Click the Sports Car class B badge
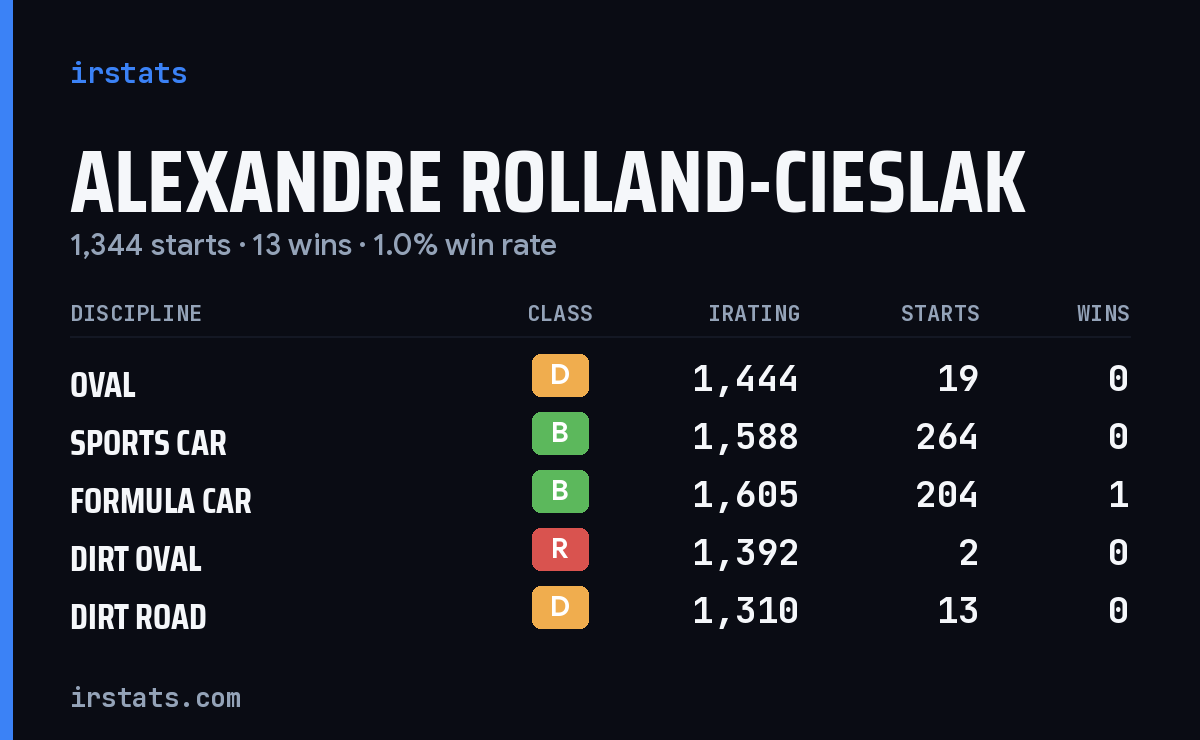Screen dimensions: 1200x740 [560, 434]
